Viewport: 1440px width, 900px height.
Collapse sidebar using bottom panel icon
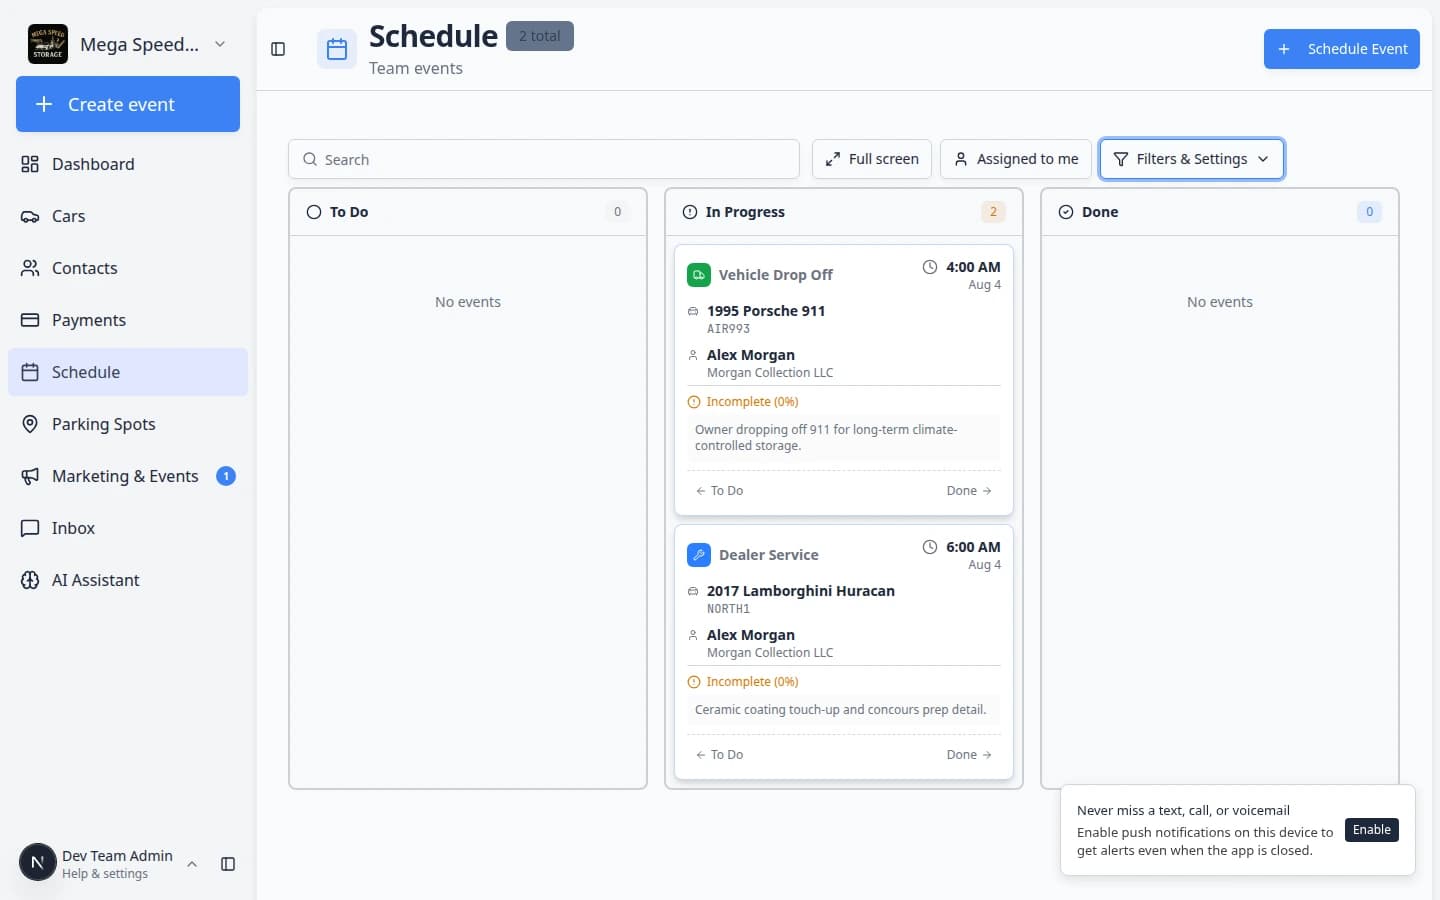(228, 864)
